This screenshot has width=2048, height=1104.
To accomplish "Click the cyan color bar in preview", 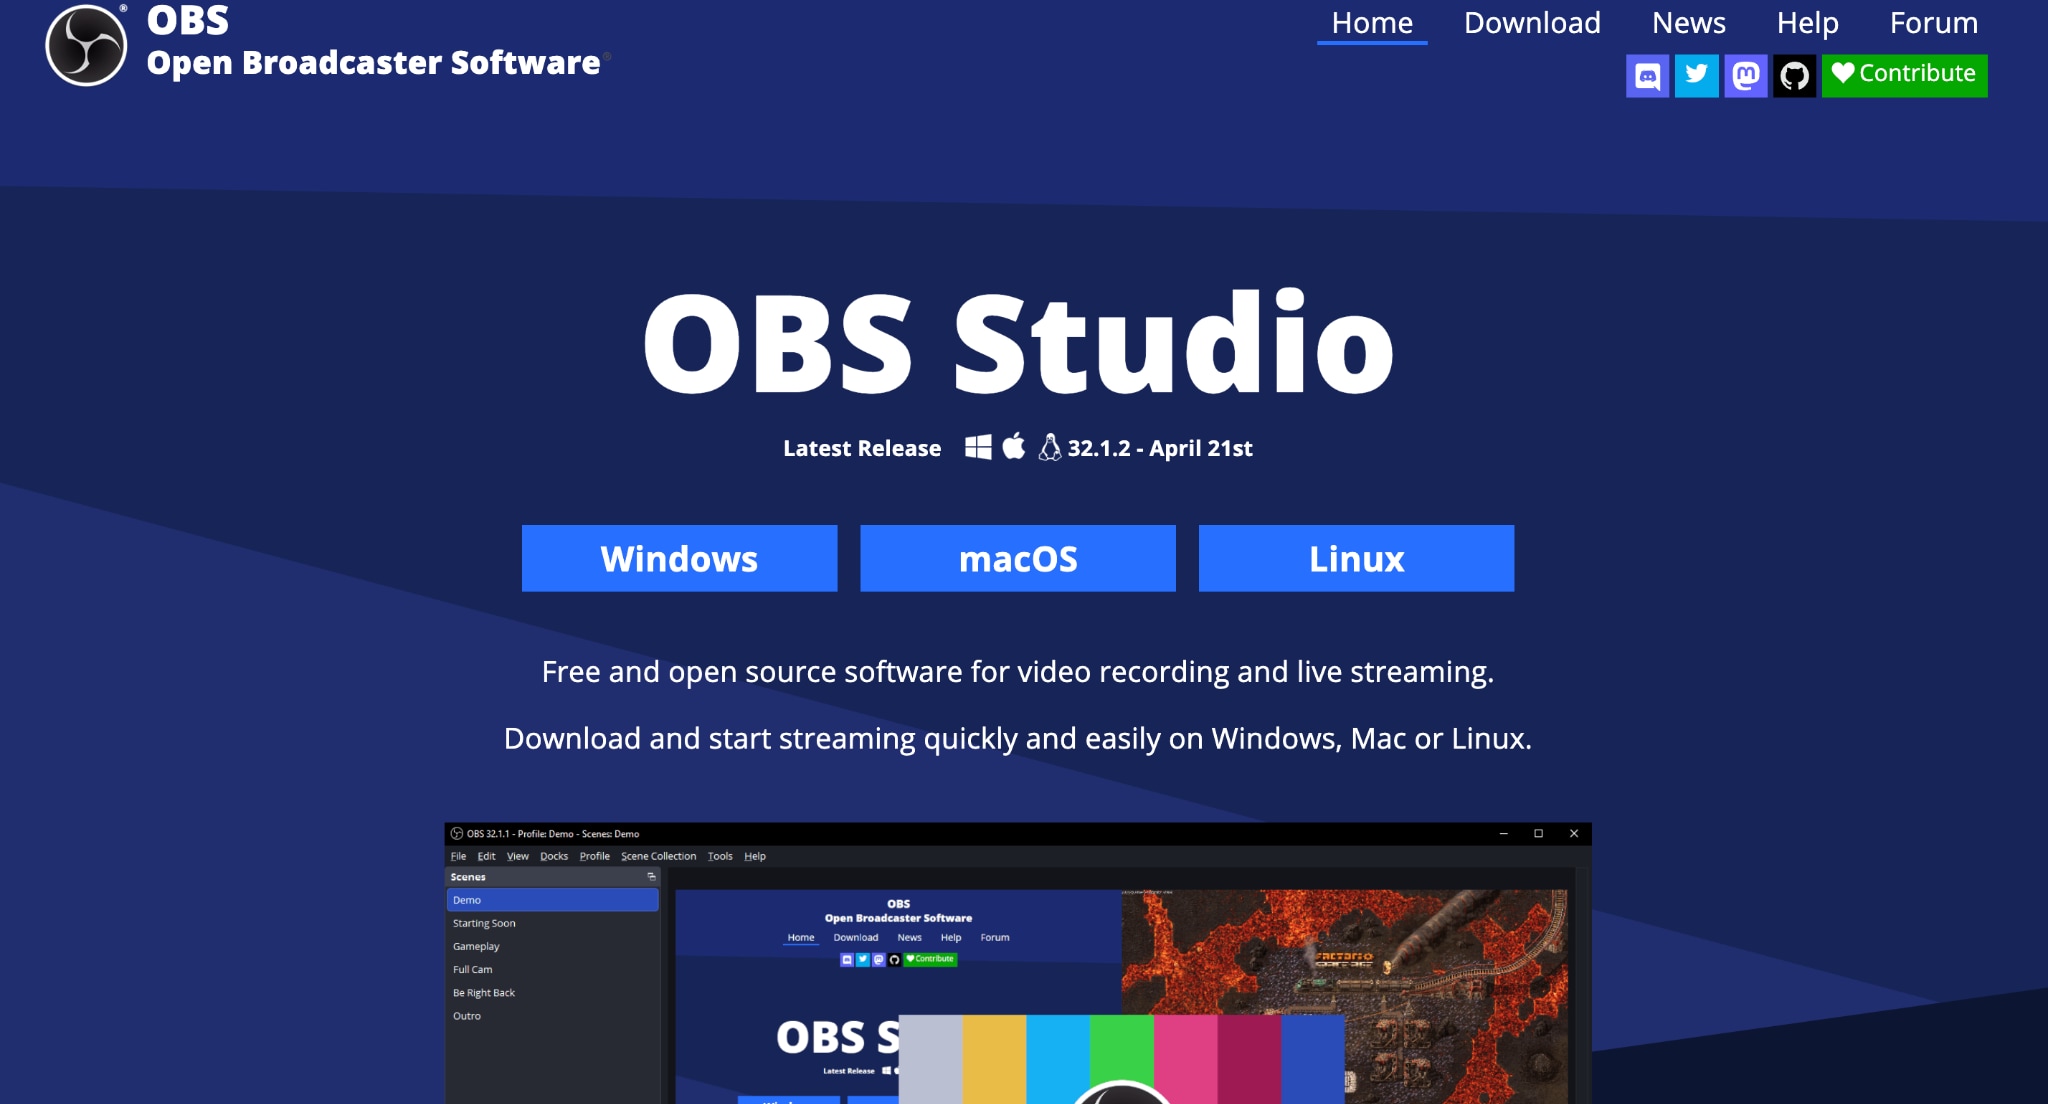I will click(1058, 1059).
